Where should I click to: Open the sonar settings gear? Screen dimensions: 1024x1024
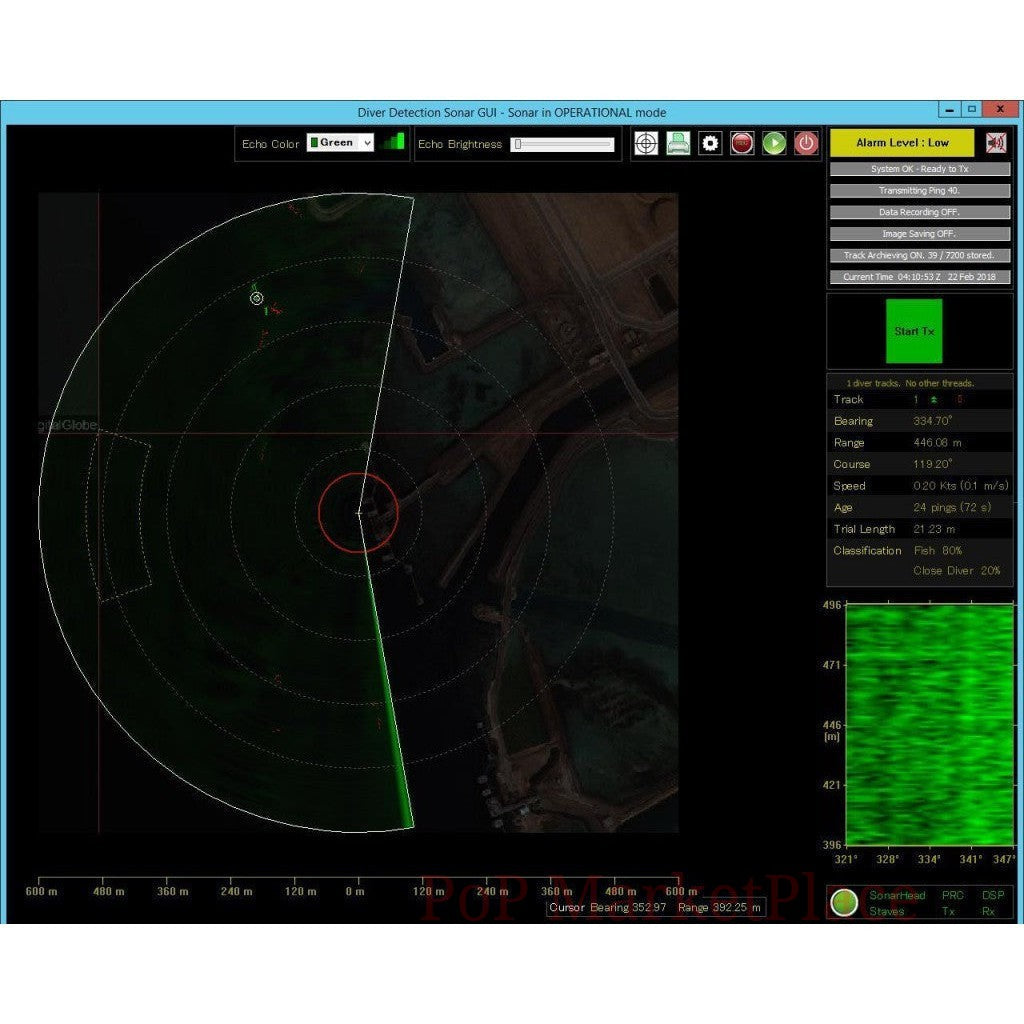[x=708, y=143]
